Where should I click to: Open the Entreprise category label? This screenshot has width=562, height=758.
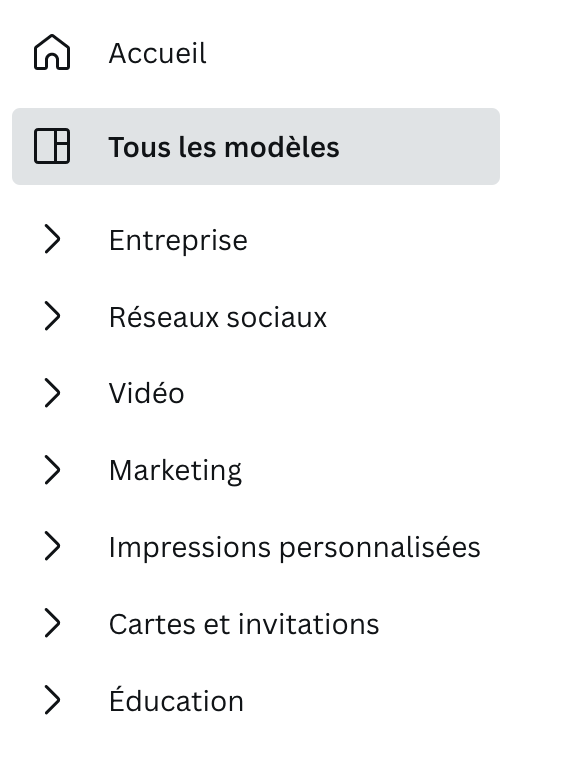178,240
